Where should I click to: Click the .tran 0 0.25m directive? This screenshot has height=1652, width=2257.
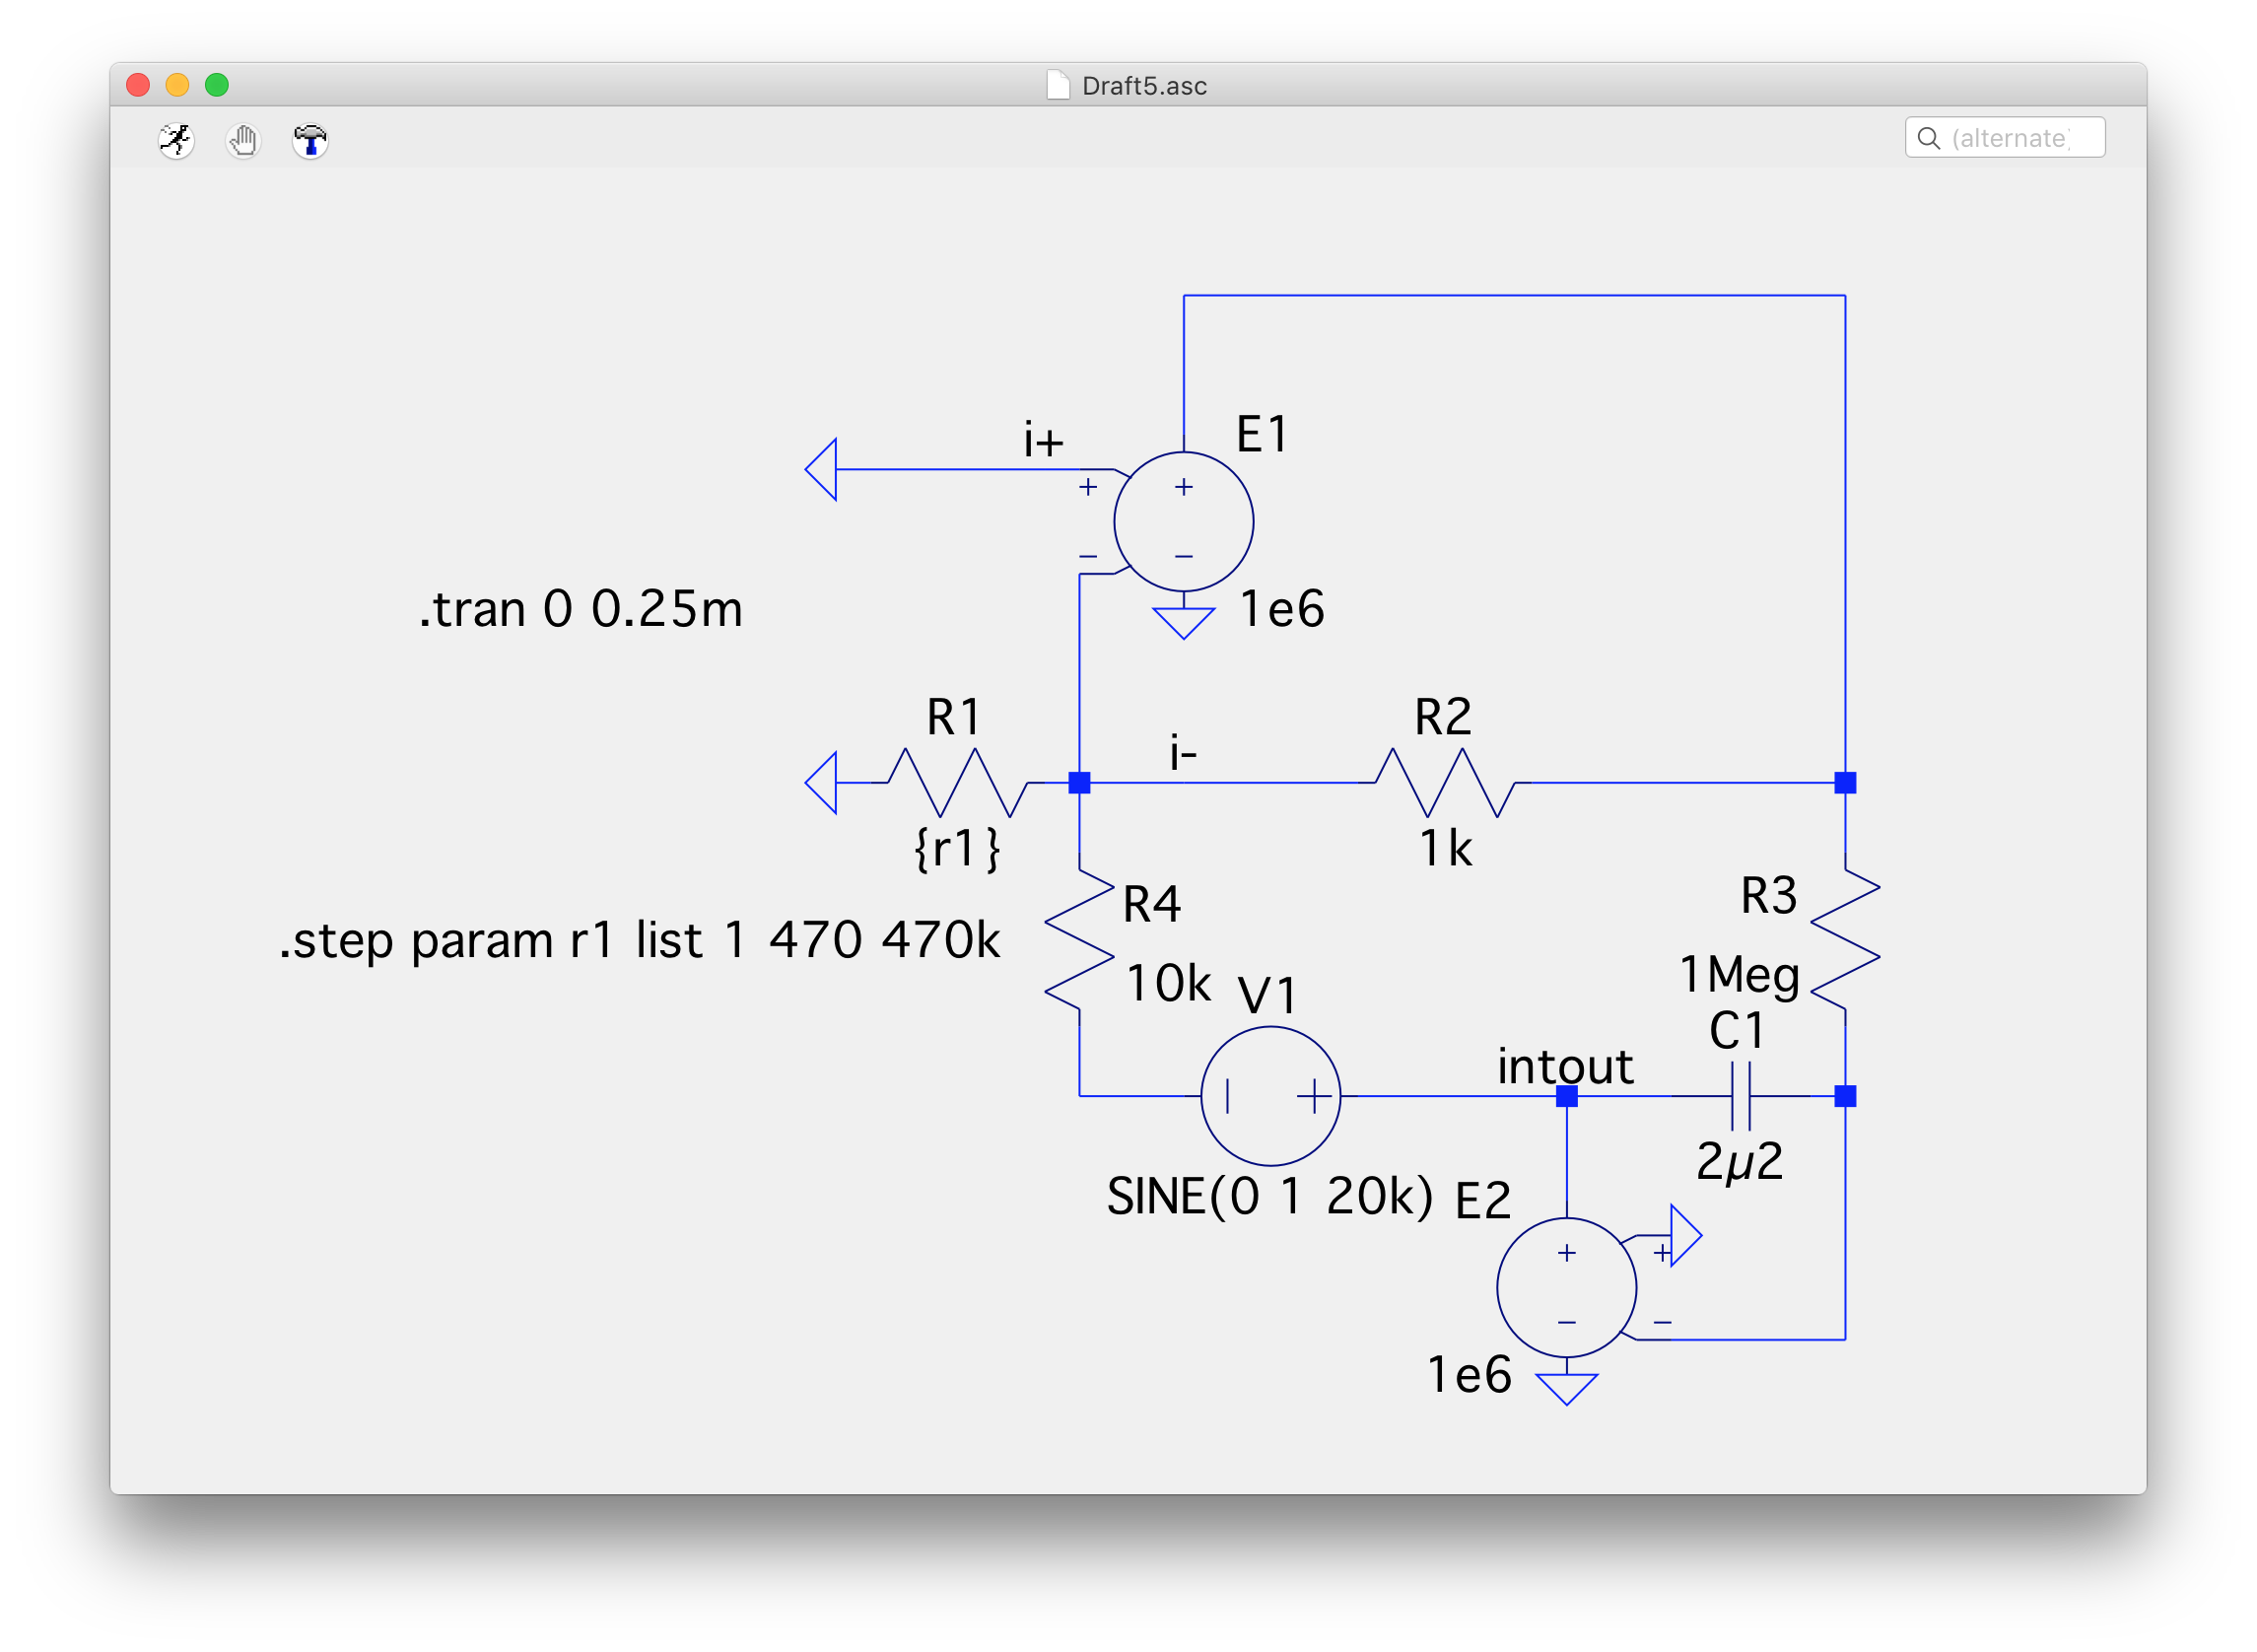pos(580,608)
